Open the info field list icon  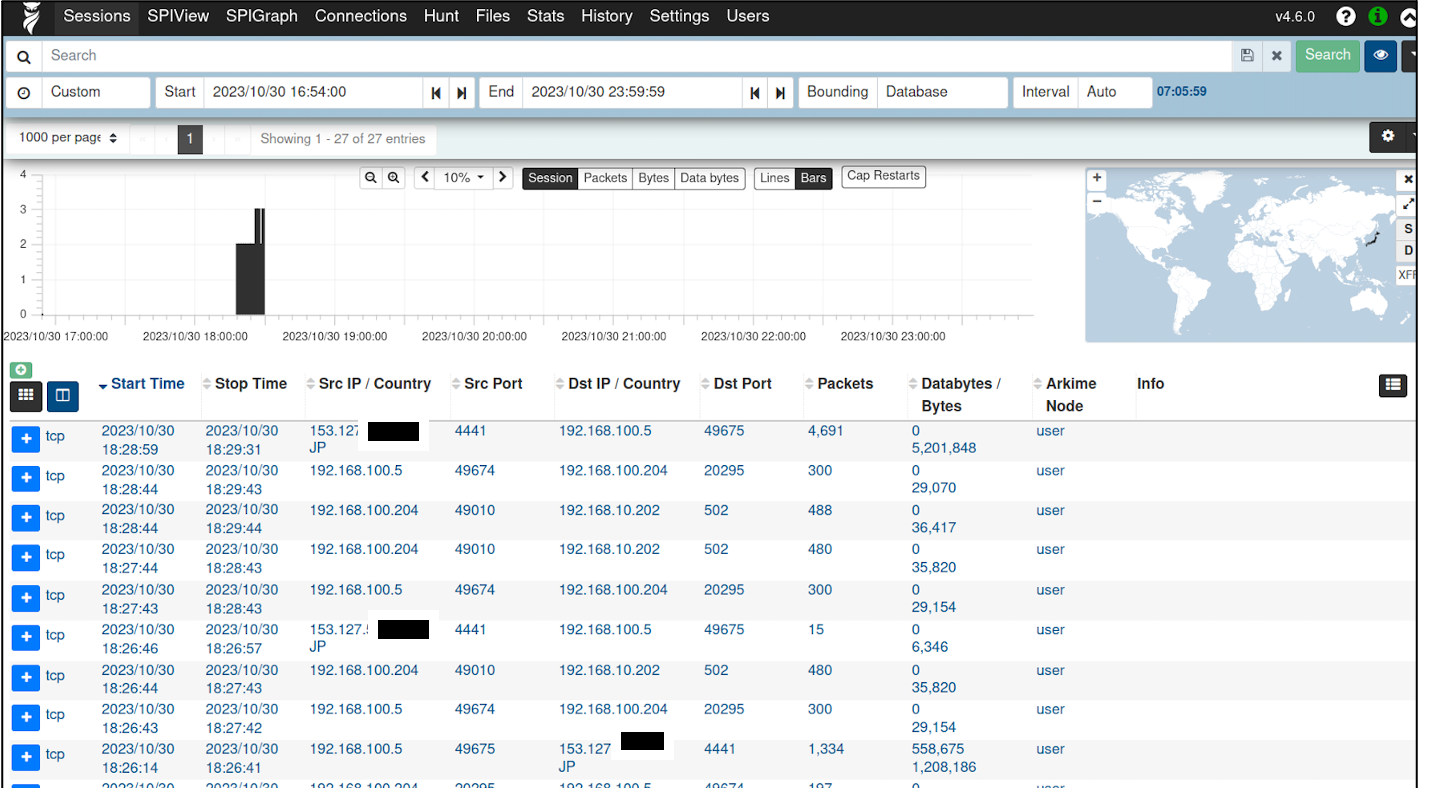1393,385
